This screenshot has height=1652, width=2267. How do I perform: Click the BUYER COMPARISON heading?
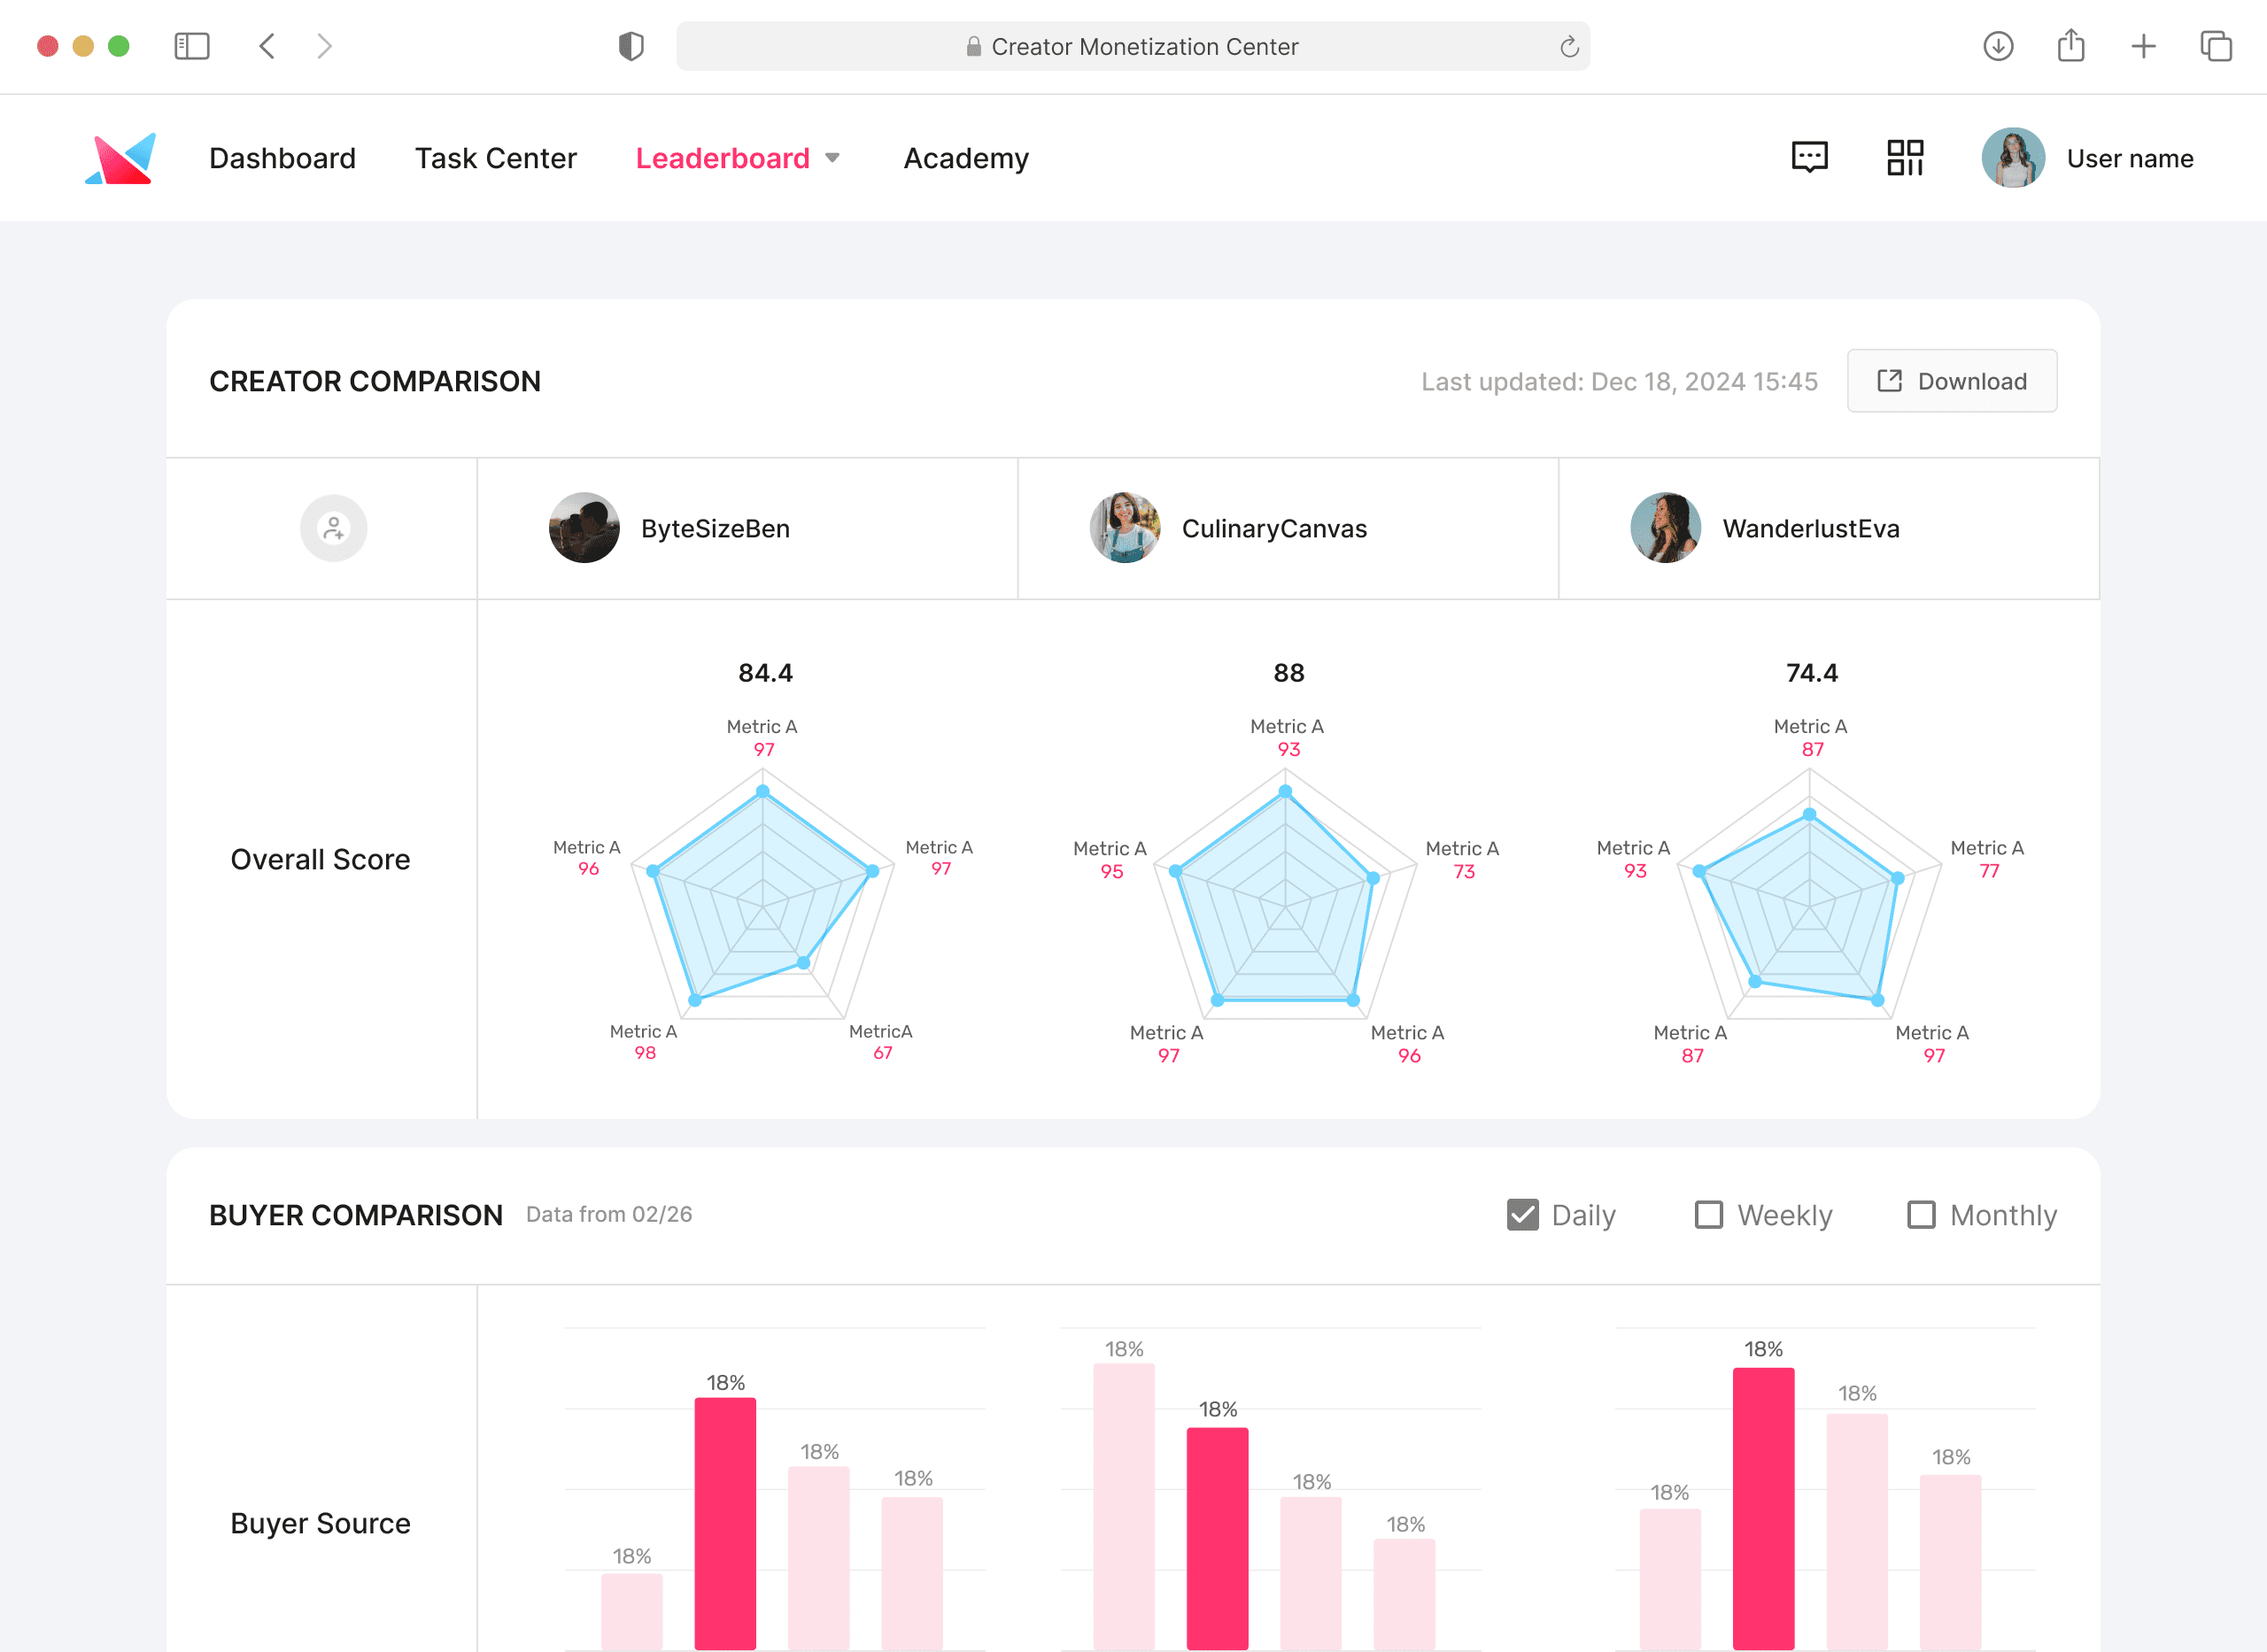(356, 1215)
